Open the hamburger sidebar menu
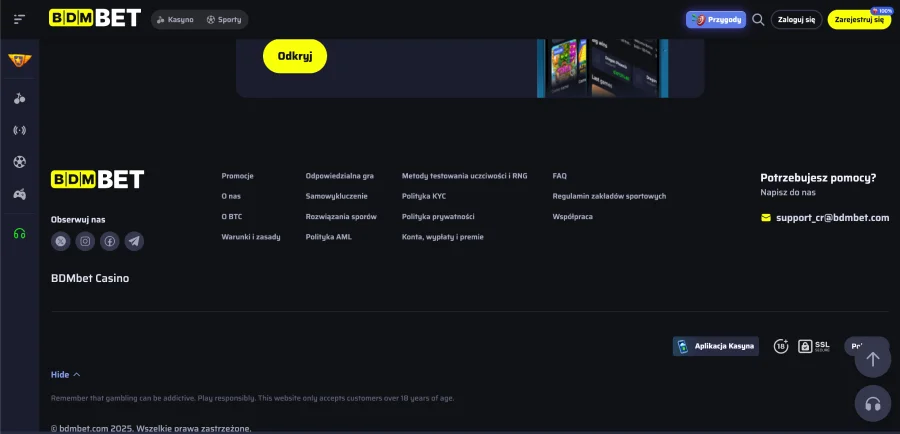 point(20,20)
